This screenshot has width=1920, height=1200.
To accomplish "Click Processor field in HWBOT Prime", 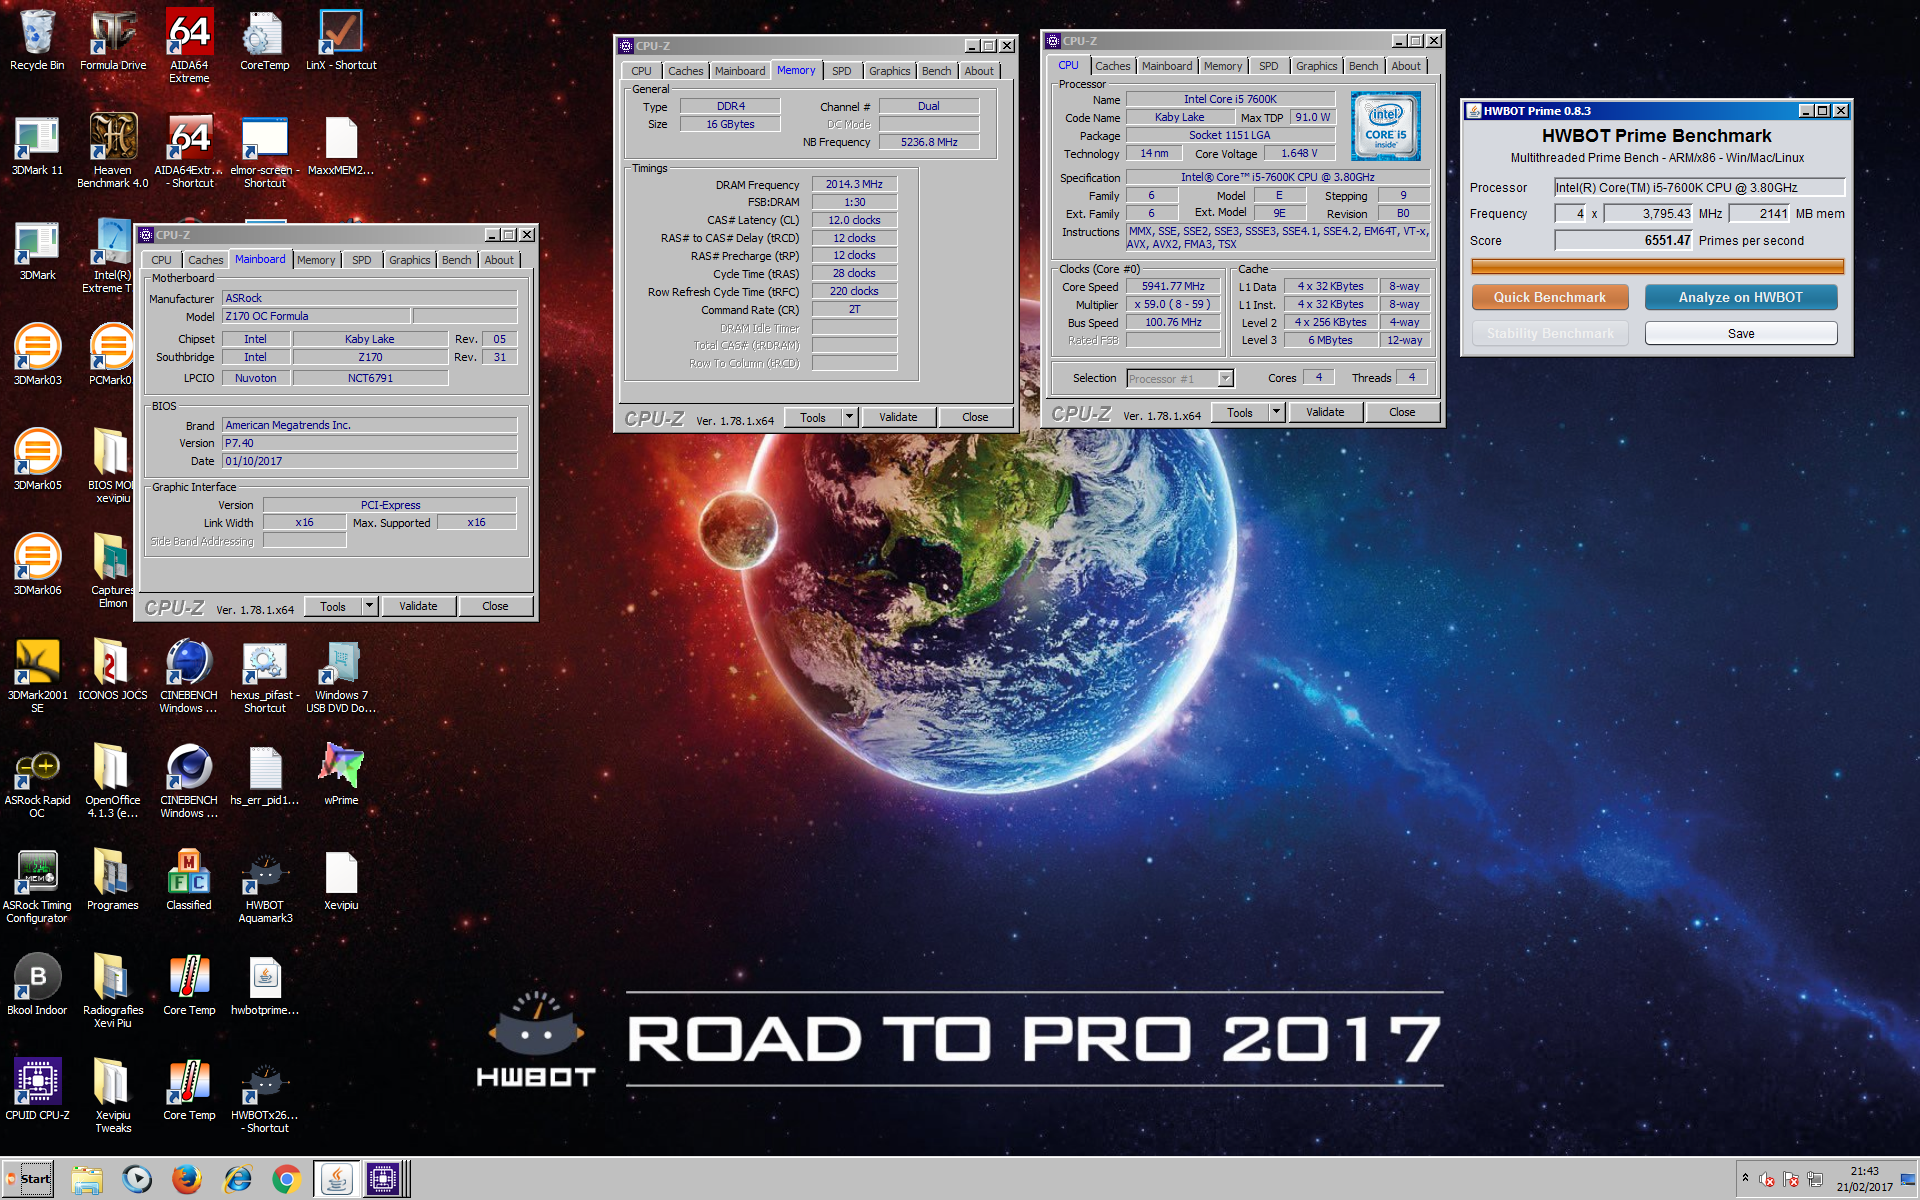I will [x=1699, y=187].
